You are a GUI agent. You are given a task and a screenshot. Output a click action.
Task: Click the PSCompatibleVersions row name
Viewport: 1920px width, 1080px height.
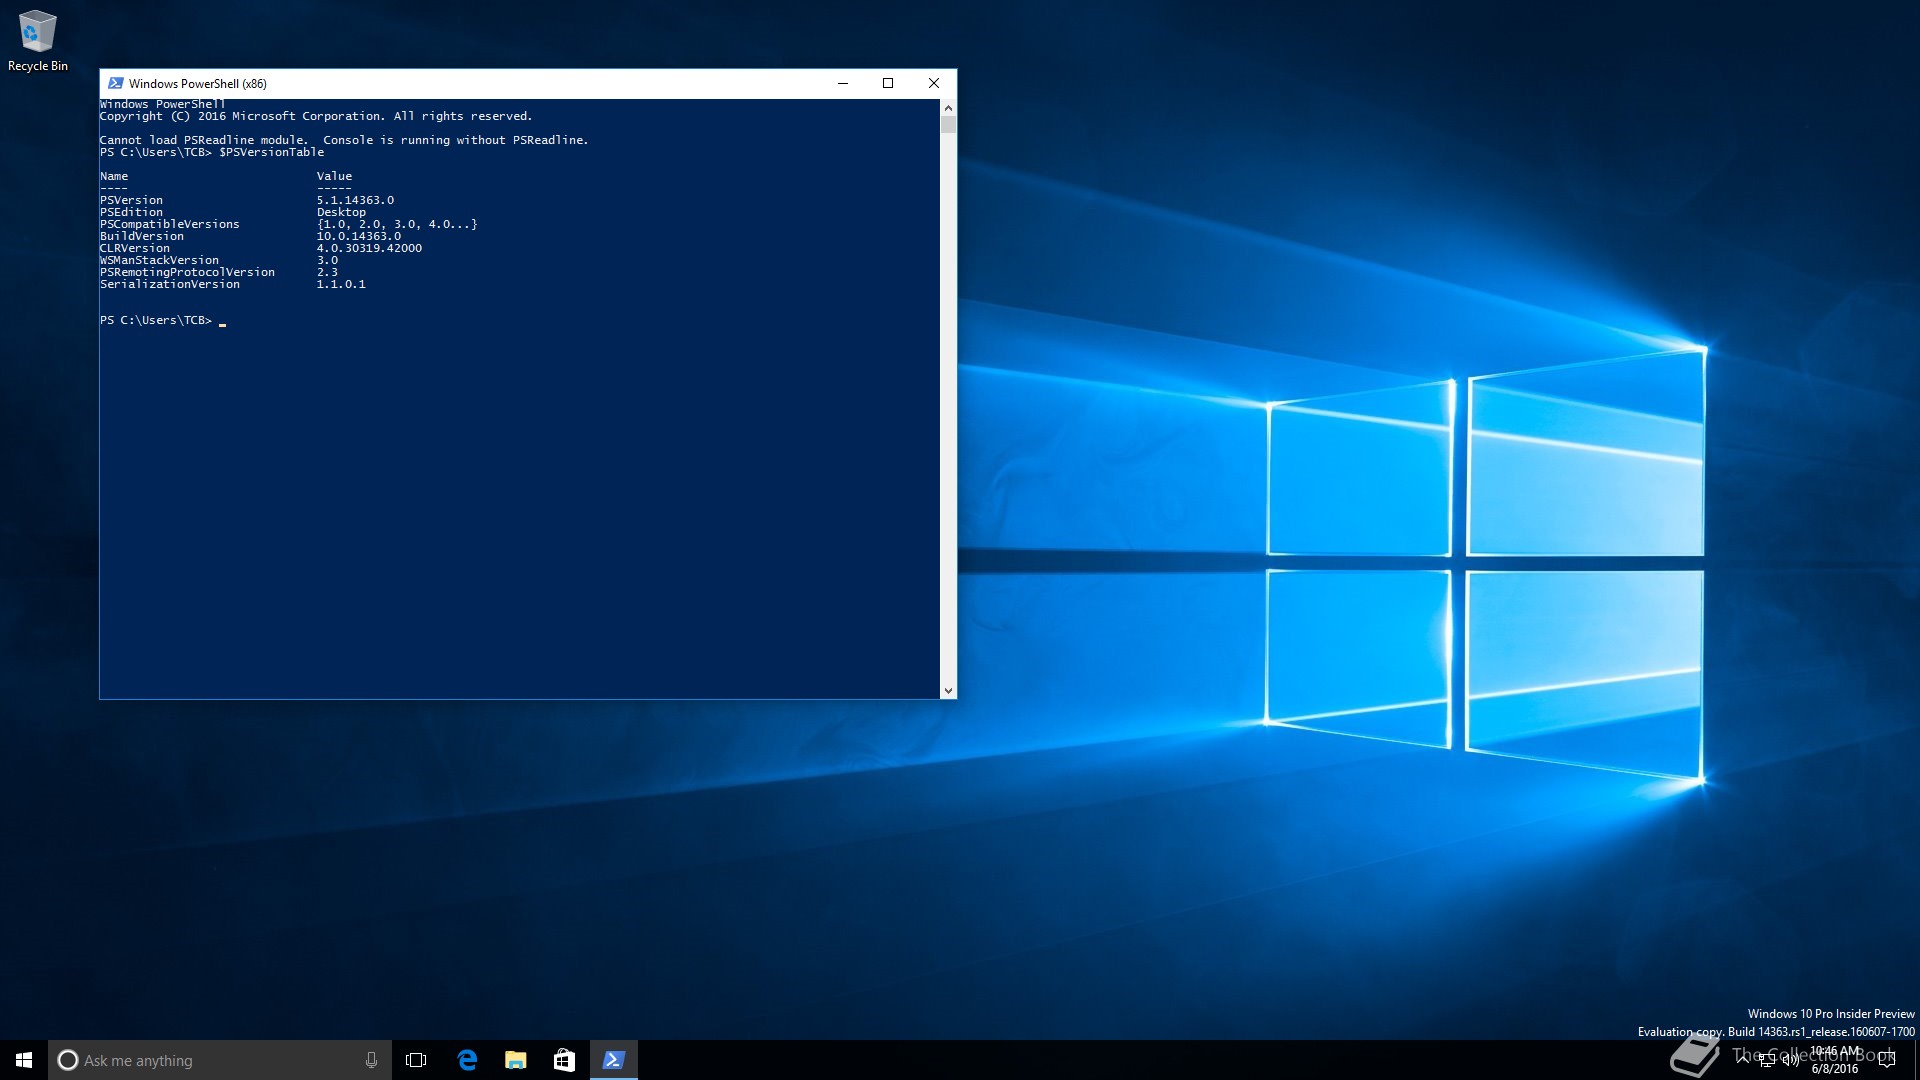pyautogui.click(x=170, y=224)
